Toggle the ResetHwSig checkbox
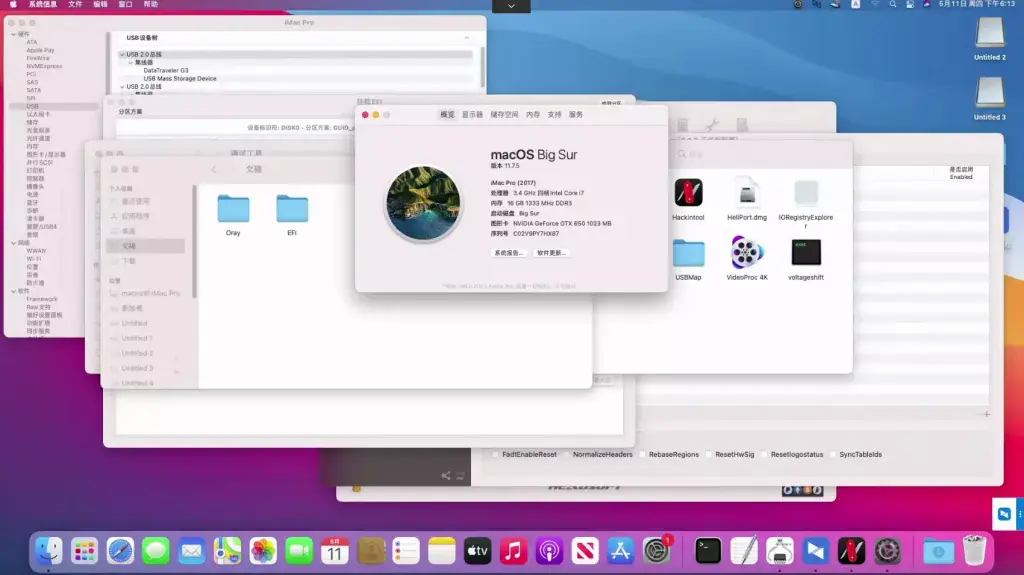The width and height of the screenshot is (1024, 575). 709,454
